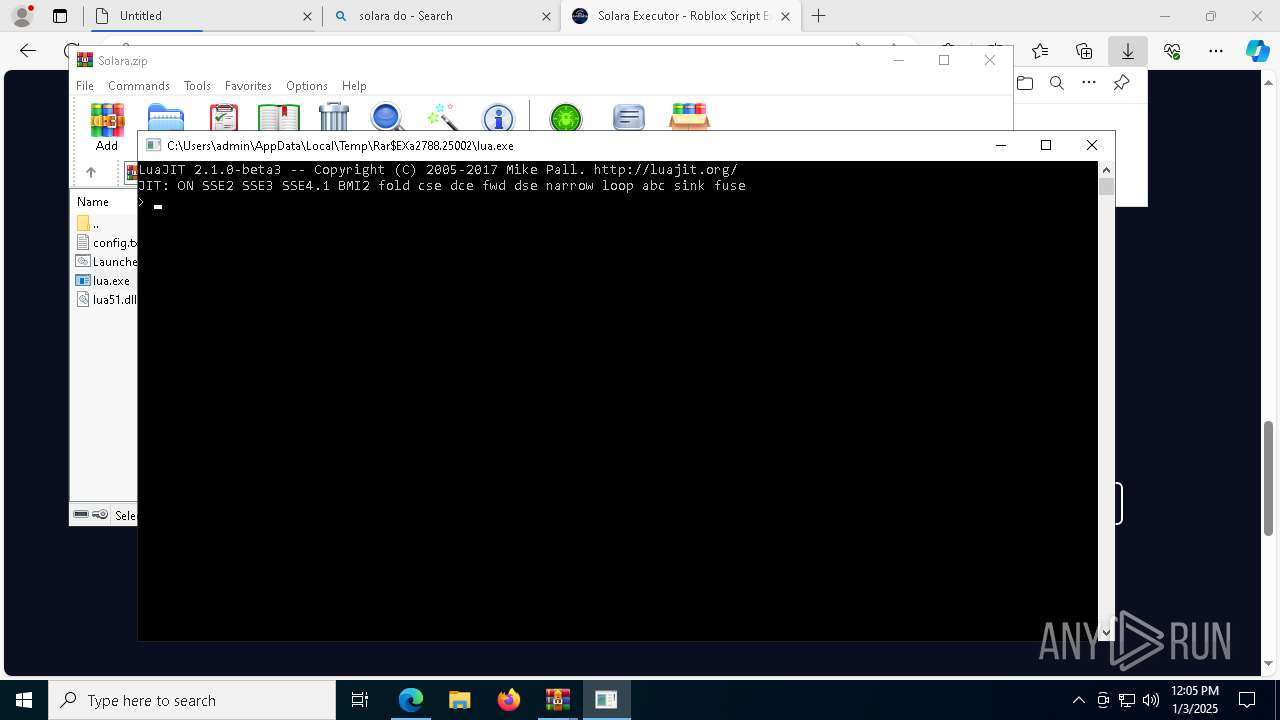This screenshot has width=1280, height=720.
Task: Click the Test archive clipboard icon
Action: click(x=224, y=117)
